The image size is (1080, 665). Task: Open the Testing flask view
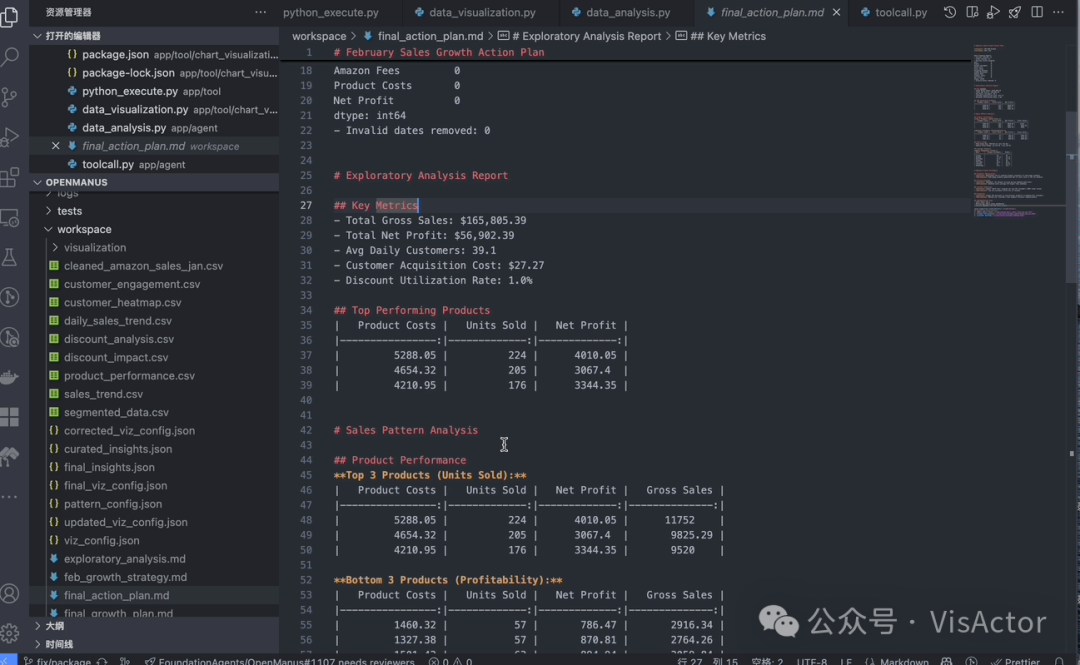[11, 257]
